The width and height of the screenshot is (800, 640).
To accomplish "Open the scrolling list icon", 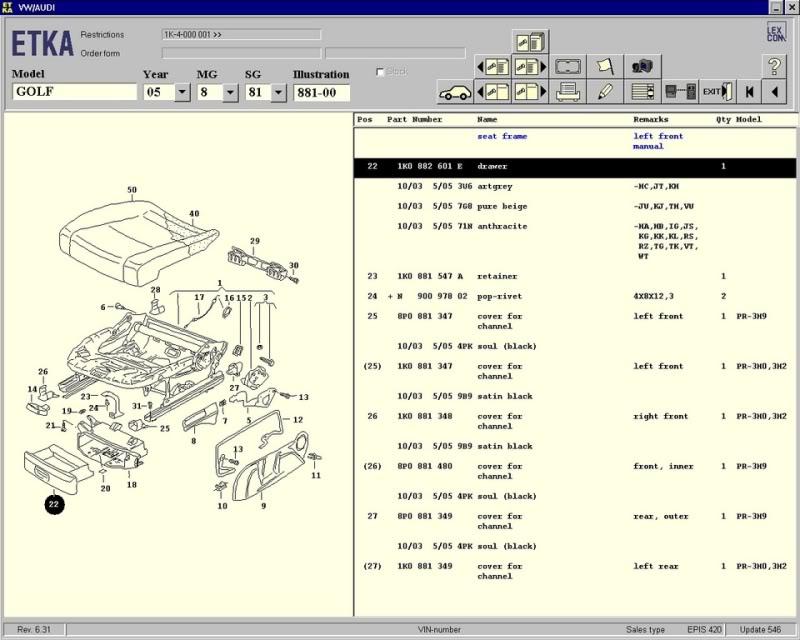I will click(642, 92).
